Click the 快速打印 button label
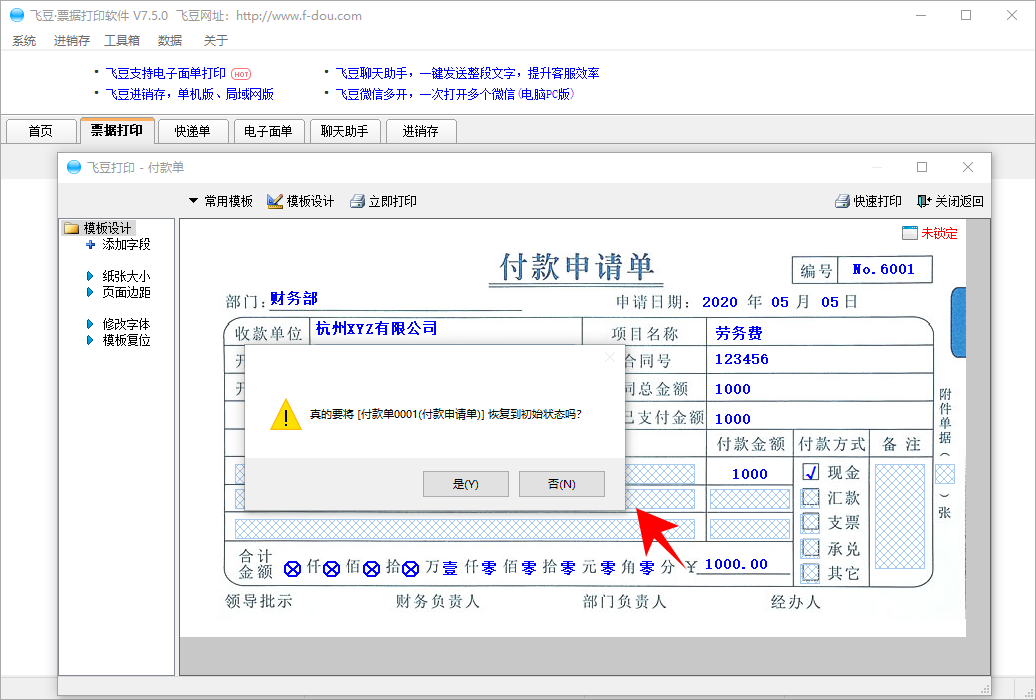The height and width of the screenshot is (700, 1036). click(x=877, y=201)
